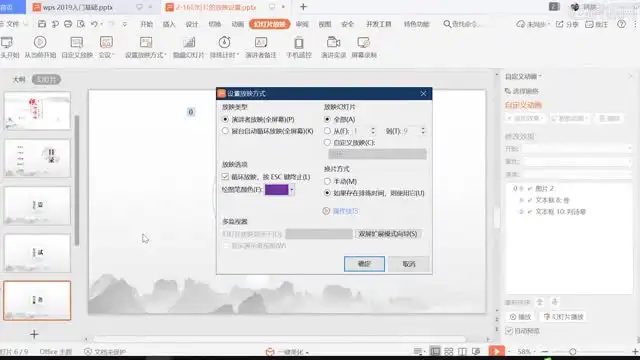Screen dimensions: 640x360
Task: Switch to the Animation (动画) ribbon tab
Action: [x=238, y=24]
